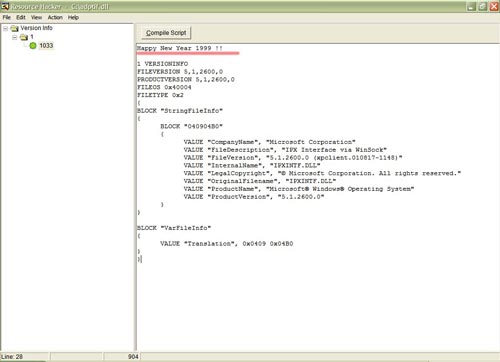This screenshot has height=362, width=500.
Task: Open the Help menu
Action: [73, 17]
